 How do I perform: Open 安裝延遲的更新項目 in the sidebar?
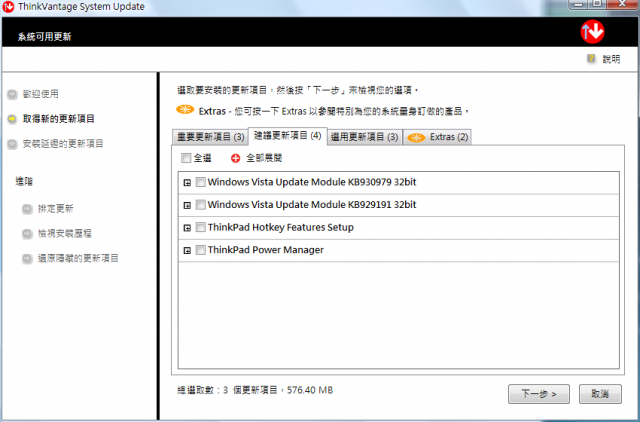coord(63,144)
